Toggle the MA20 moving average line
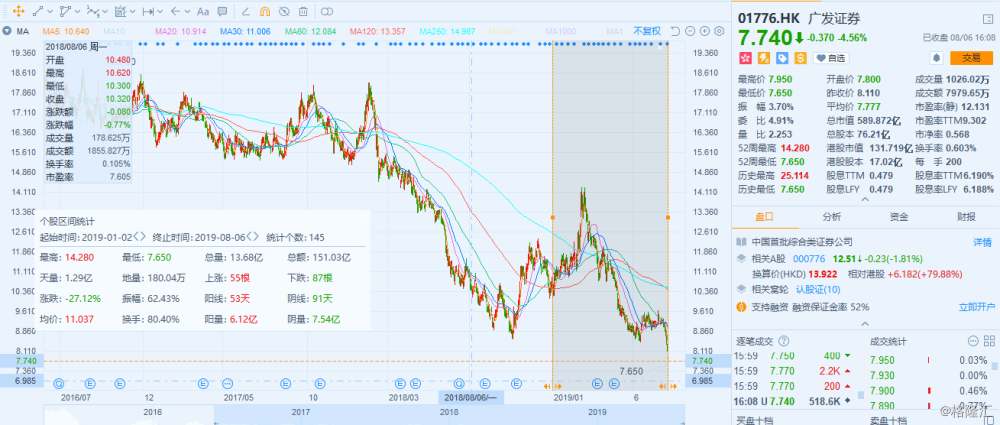 [x=180, y=31]
